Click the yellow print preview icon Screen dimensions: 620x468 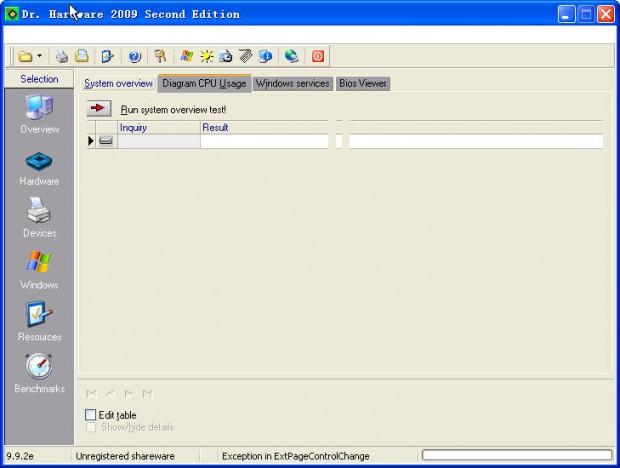click(x=82, y=56)
